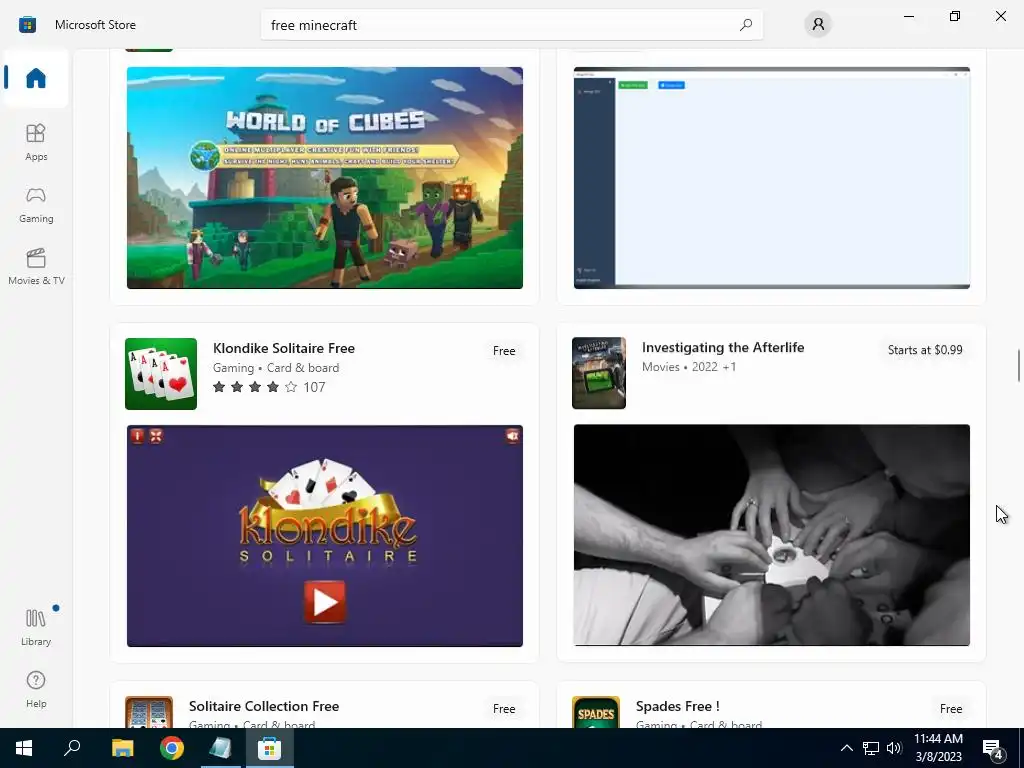Click Investigating the Afterlife title
Screen dimensions: 1024x768
pyautogui.click(x=723, y=347)
